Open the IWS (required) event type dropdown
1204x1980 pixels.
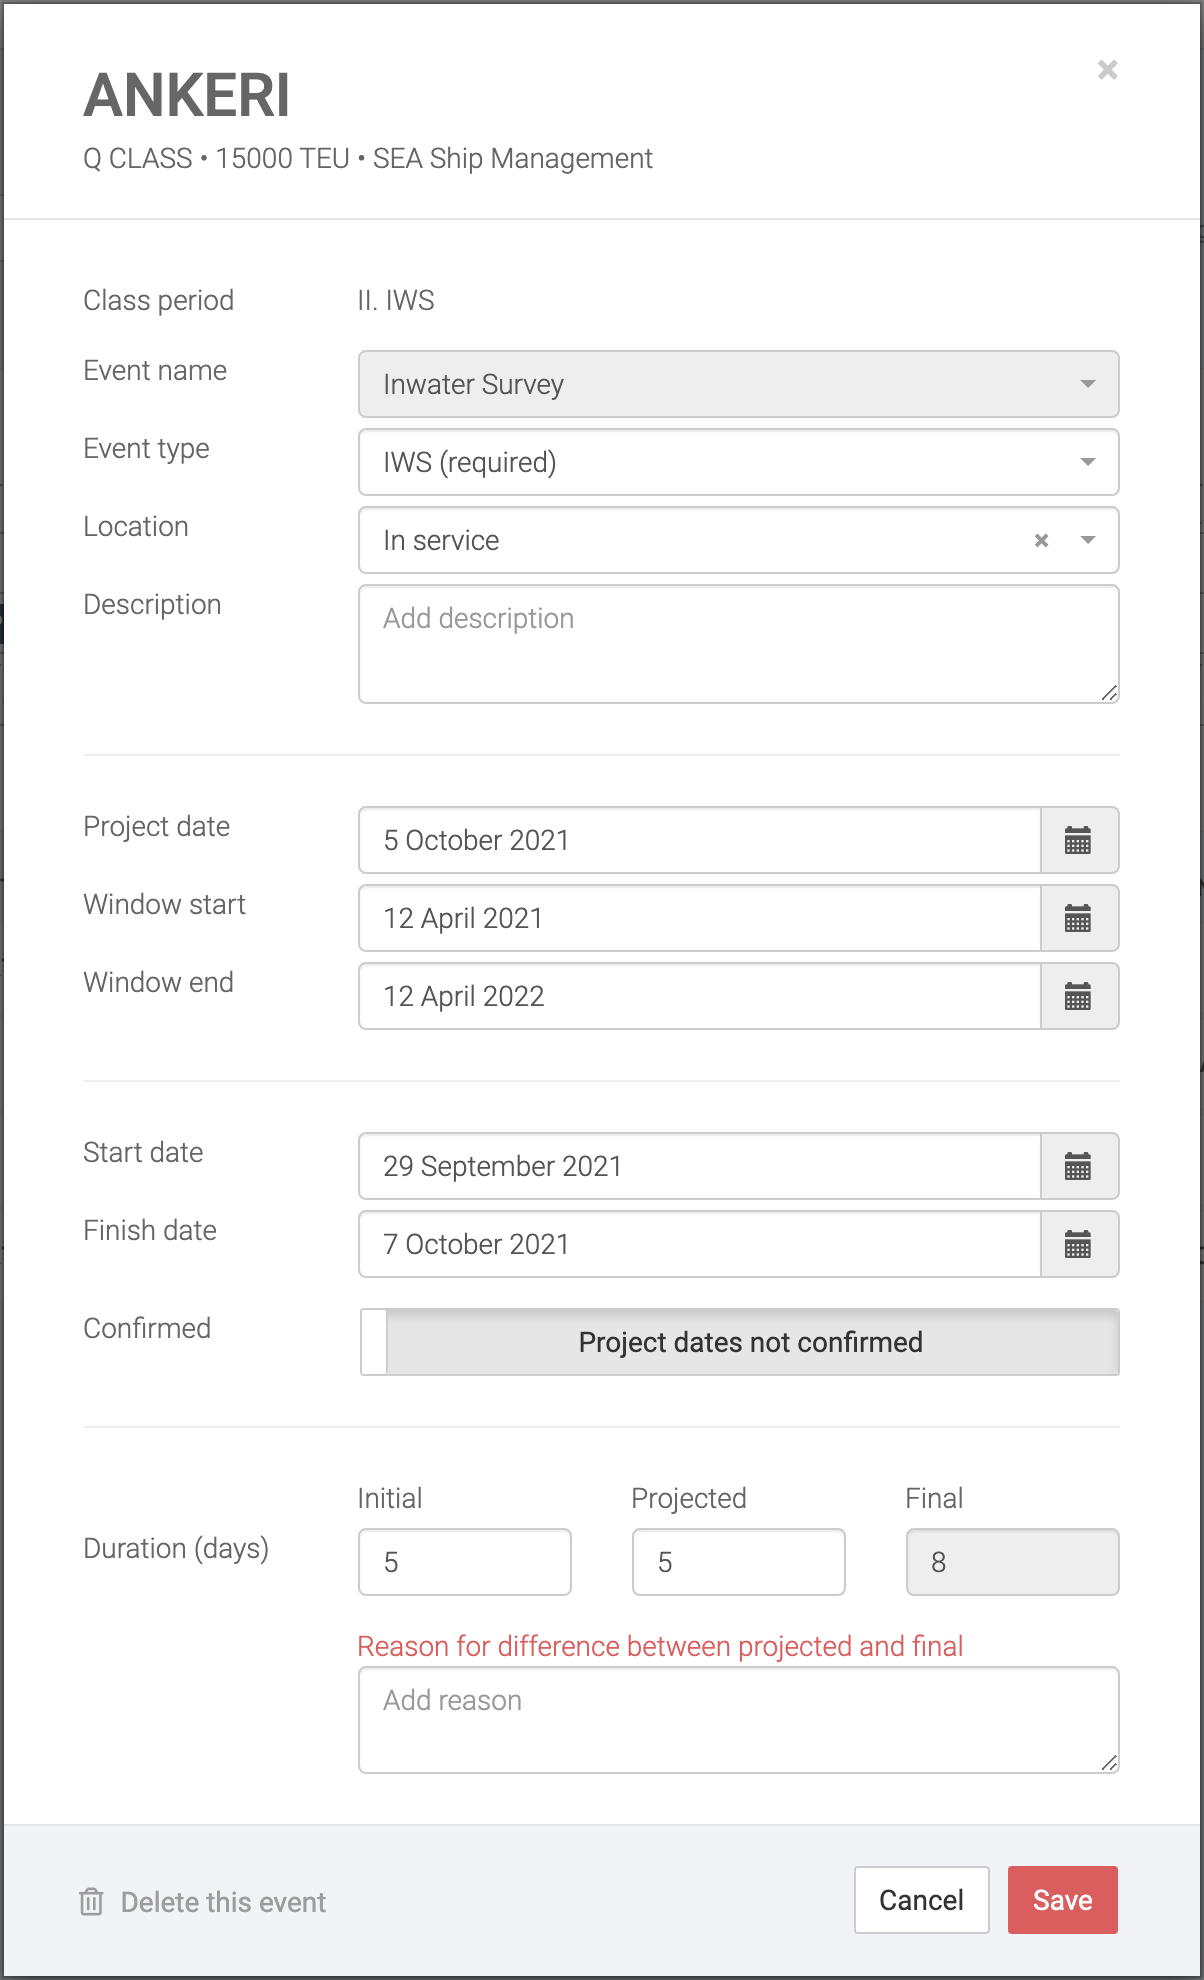click(1087, 462)
